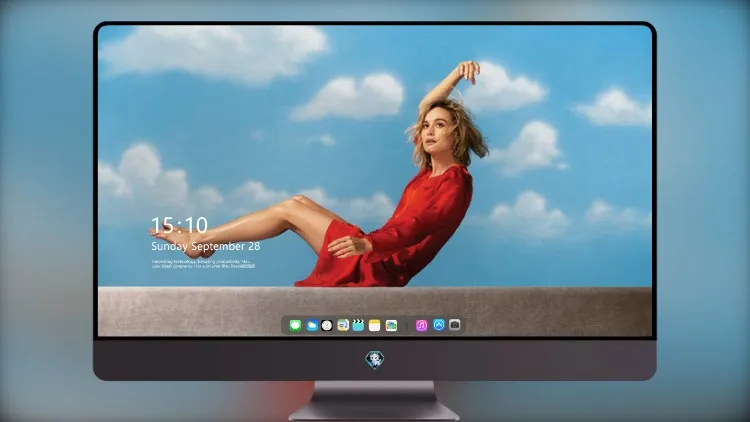Open the Photos gallery app in the dock
Image resolution: width=750 pixels, height=422 pixels.
coord(391,326)
